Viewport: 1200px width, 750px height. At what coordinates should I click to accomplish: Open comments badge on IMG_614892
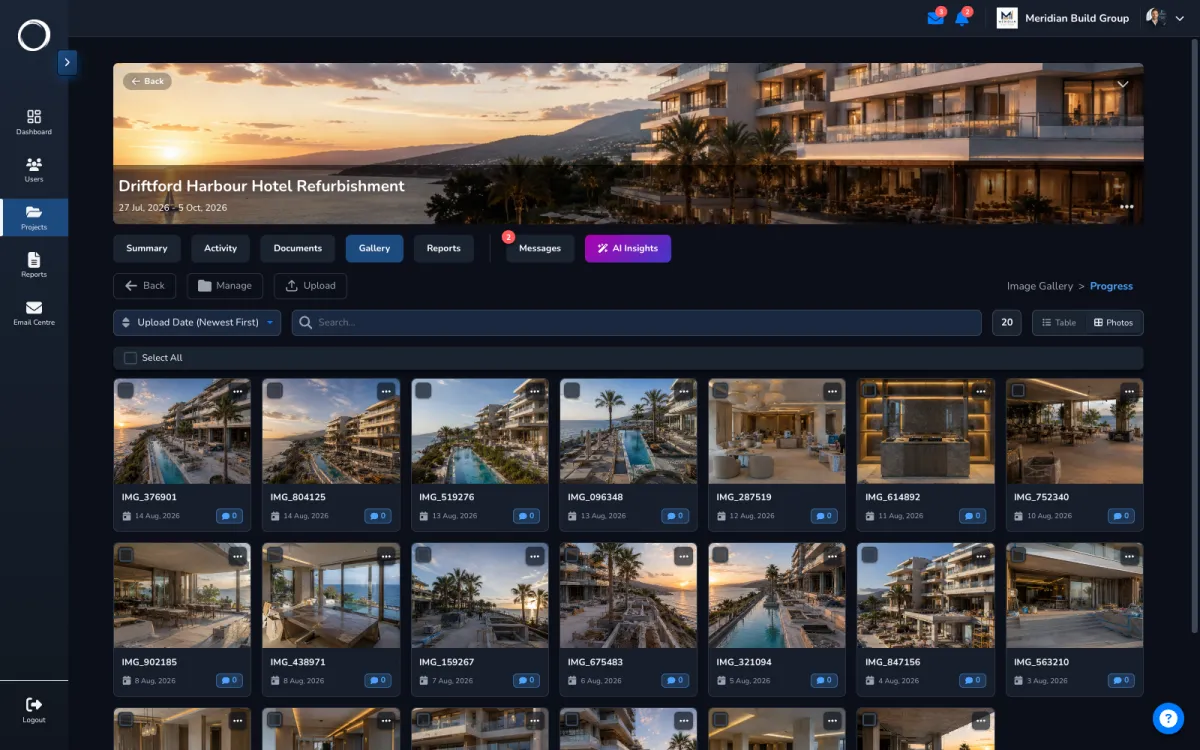972,516
